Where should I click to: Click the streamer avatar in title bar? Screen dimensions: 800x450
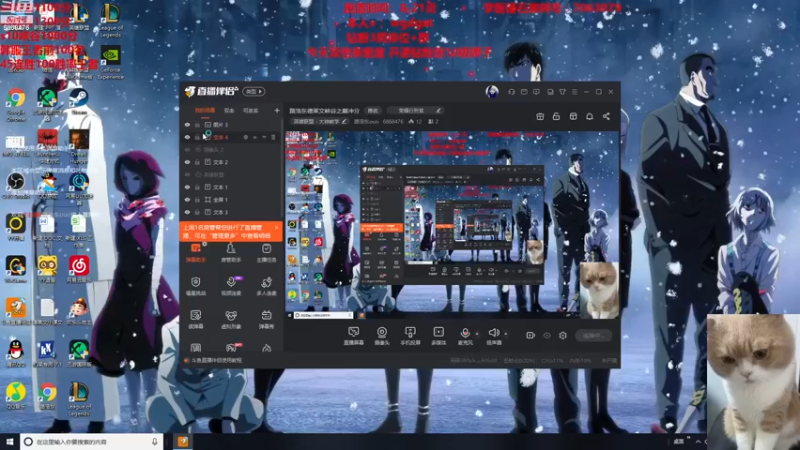[492, 92]
